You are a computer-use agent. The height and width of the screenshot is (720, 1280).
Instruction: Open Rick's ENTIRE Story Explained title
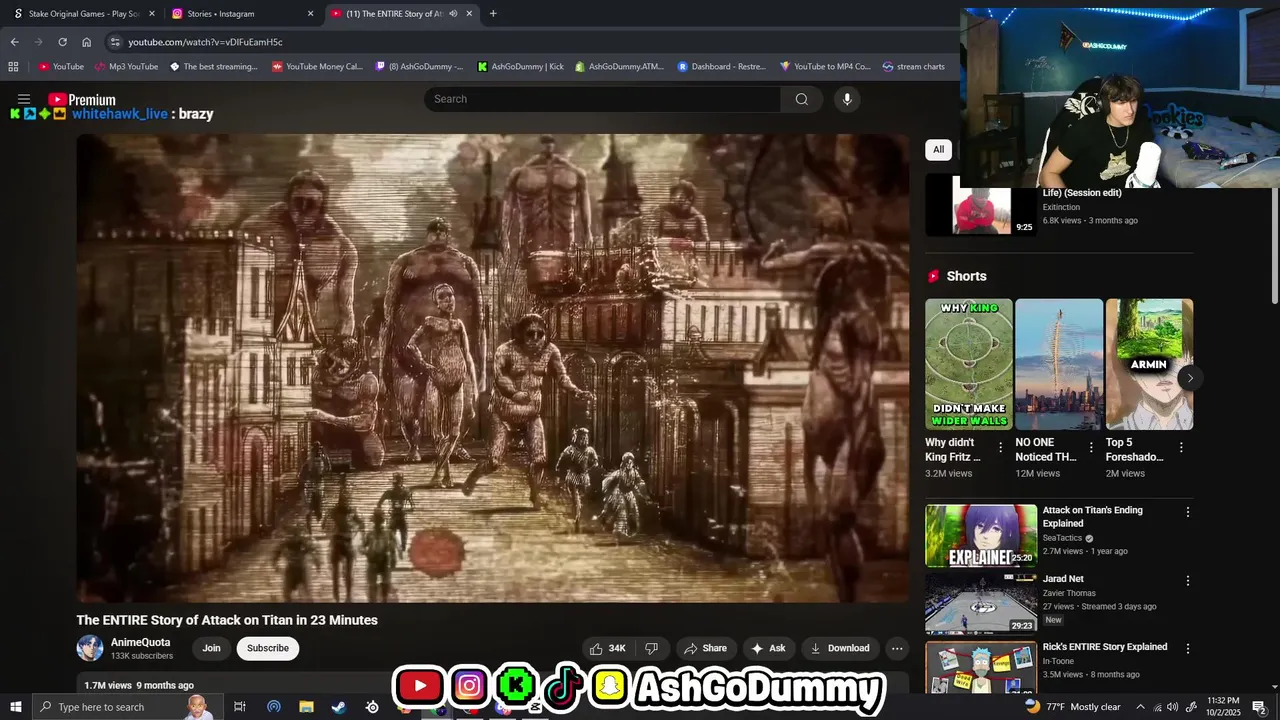click(1105, 647)
